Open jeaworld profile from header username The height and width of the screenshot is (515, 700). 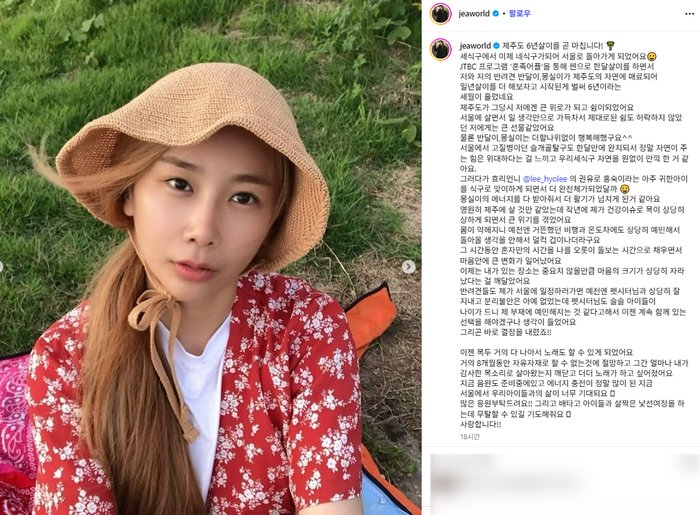coord(474,14)
